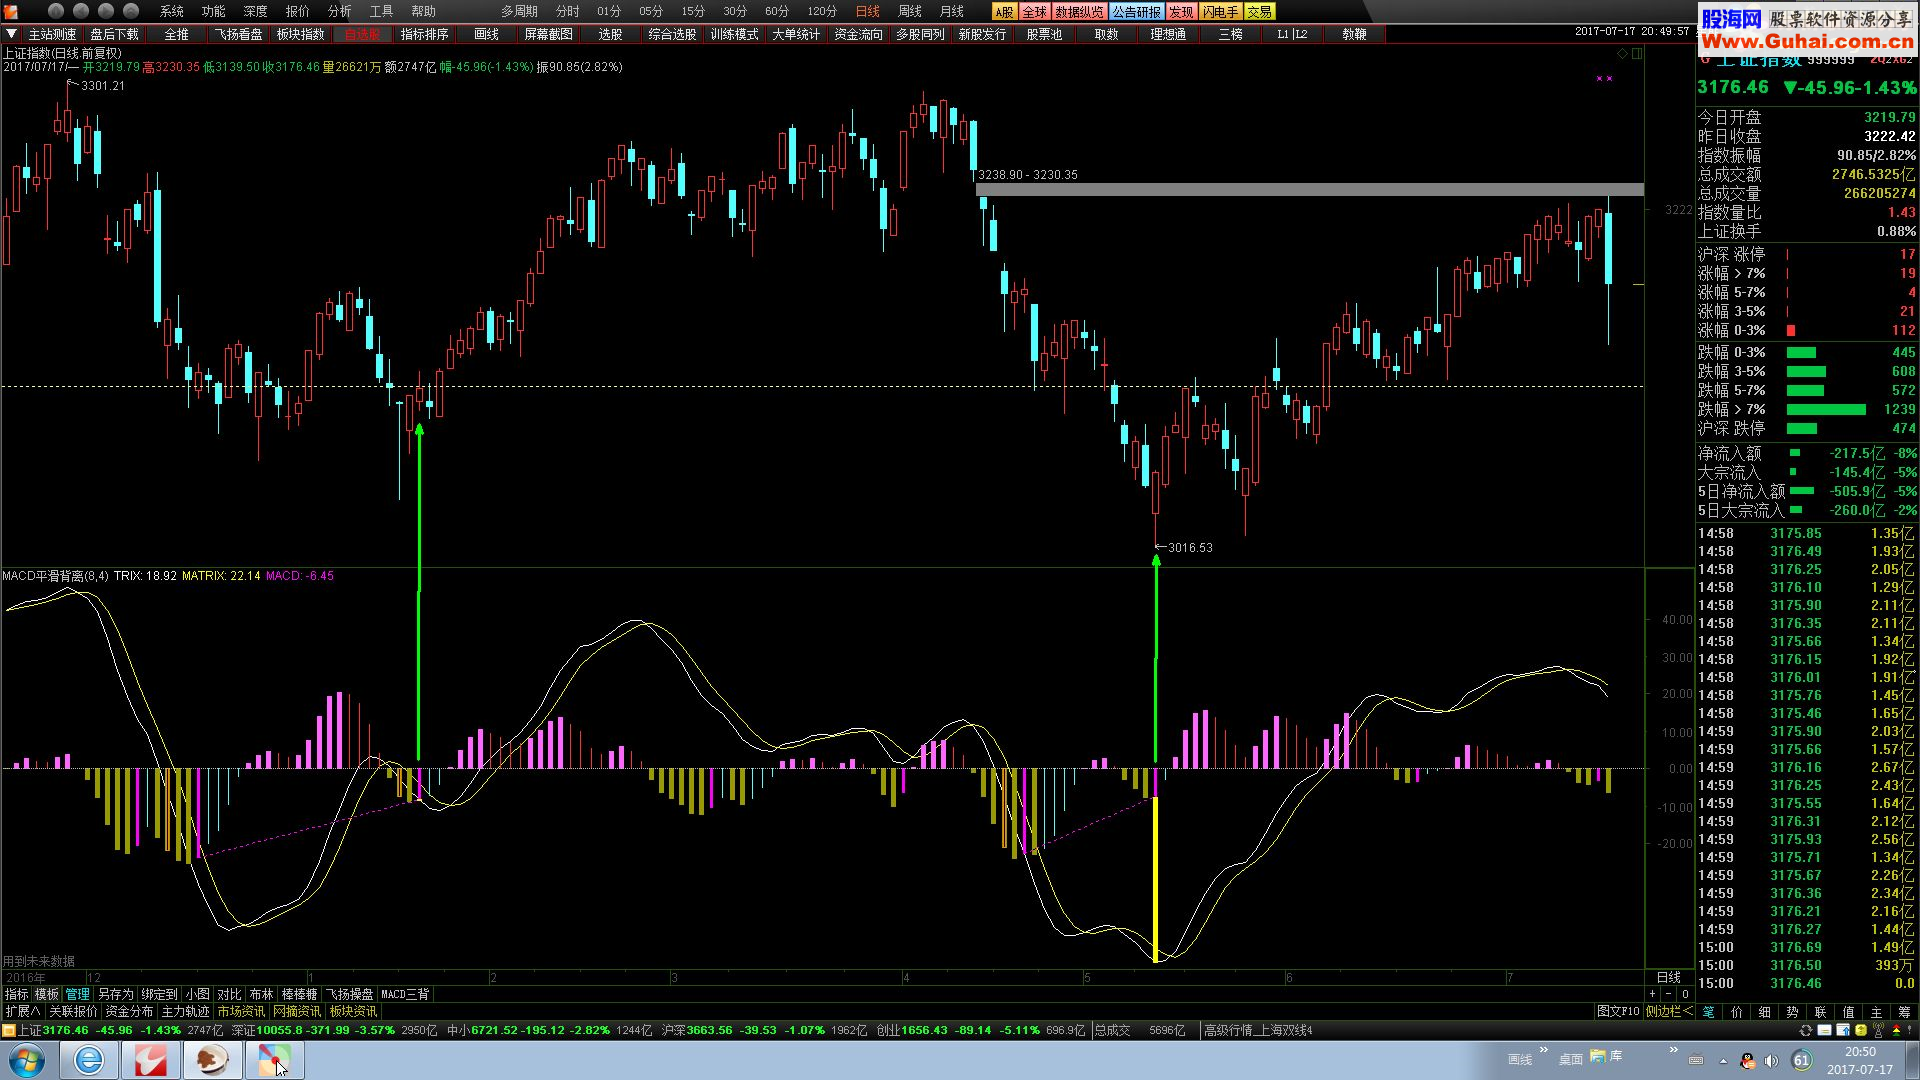1920x1080 pixels.
Task: Open Windows Start menu
Action: pyautogui.click(x=26, y=1060)
